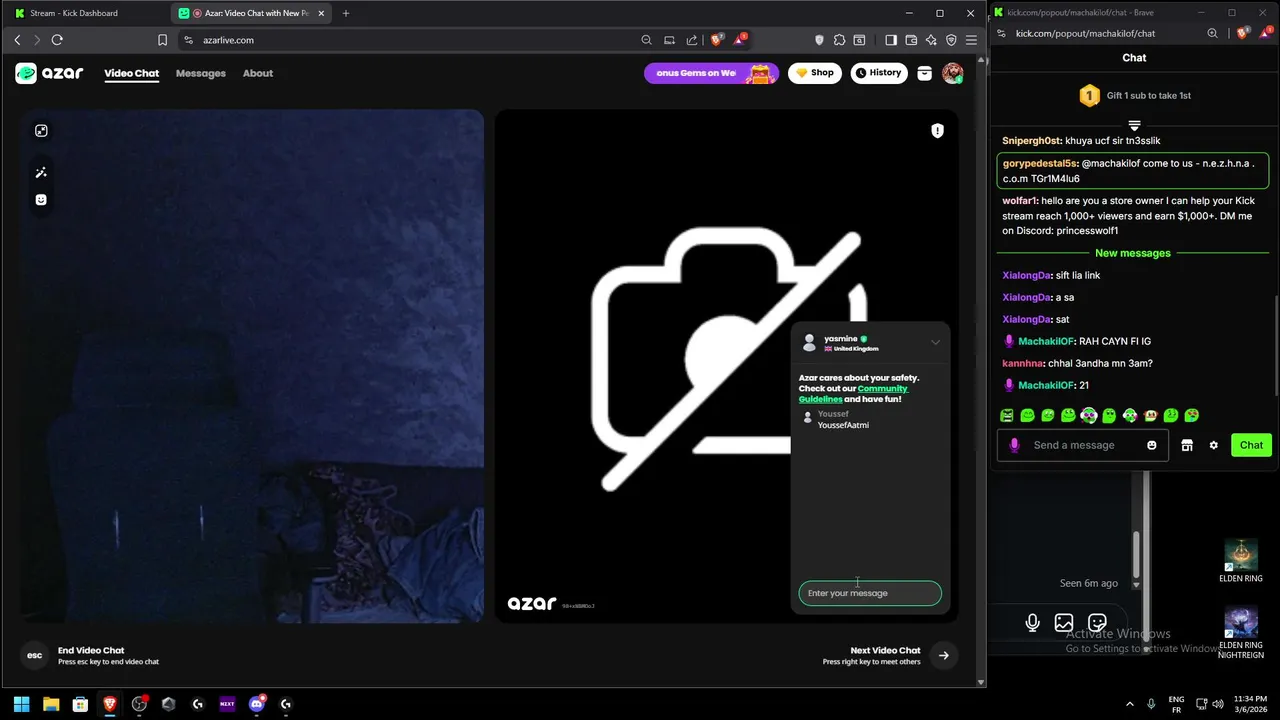Viewport: 1280px width, 720px height.
Task: Click the image attachment icon below the chat window
Action: tap(1064, 623)
